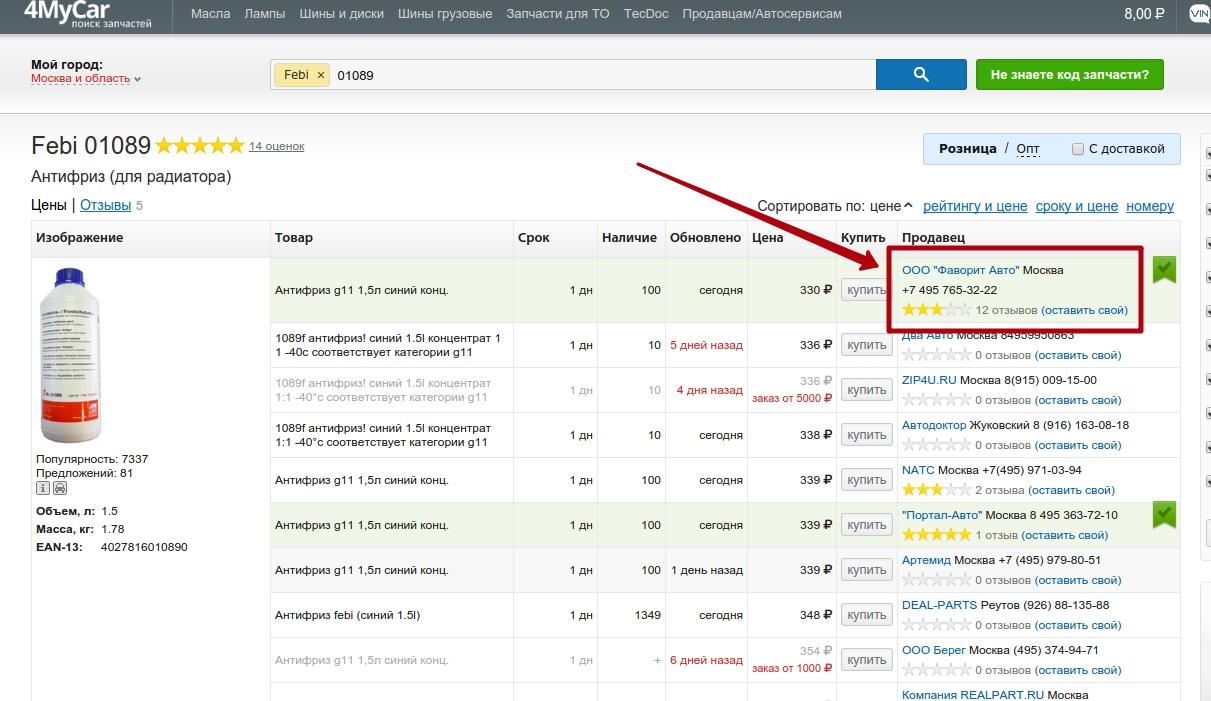Click the star rating of Фаворит Авто
1211x701 pixels.
(x=936, y=310)
